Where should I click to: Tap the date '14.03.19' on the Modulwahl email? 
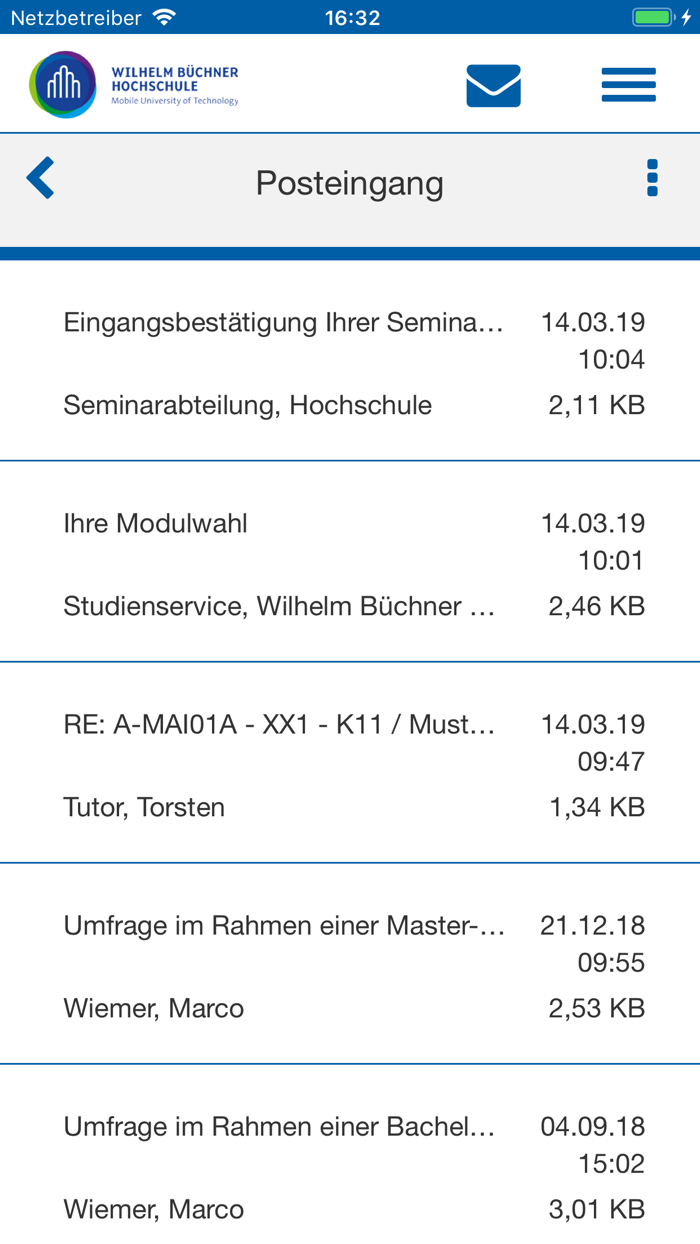(x=594, y=522)
